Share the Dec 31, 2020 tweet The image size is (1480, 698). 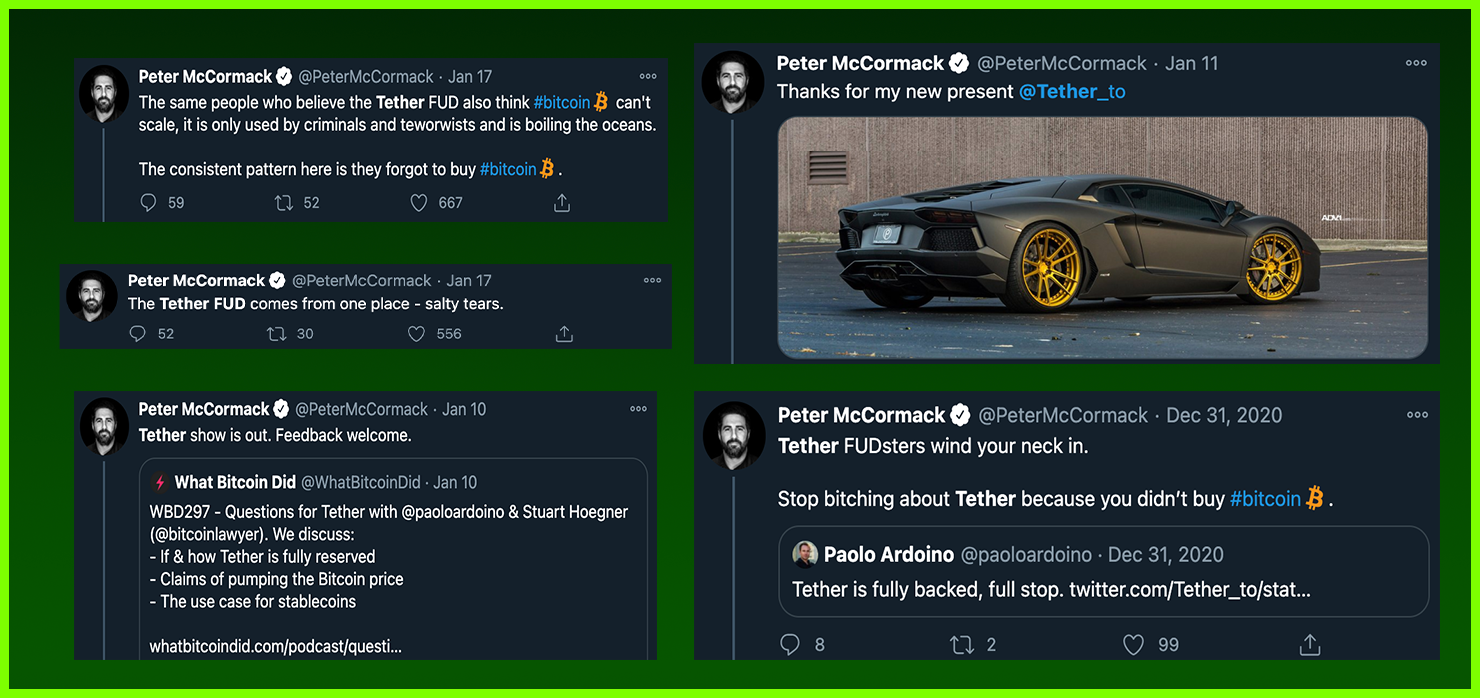[1310, 645]
